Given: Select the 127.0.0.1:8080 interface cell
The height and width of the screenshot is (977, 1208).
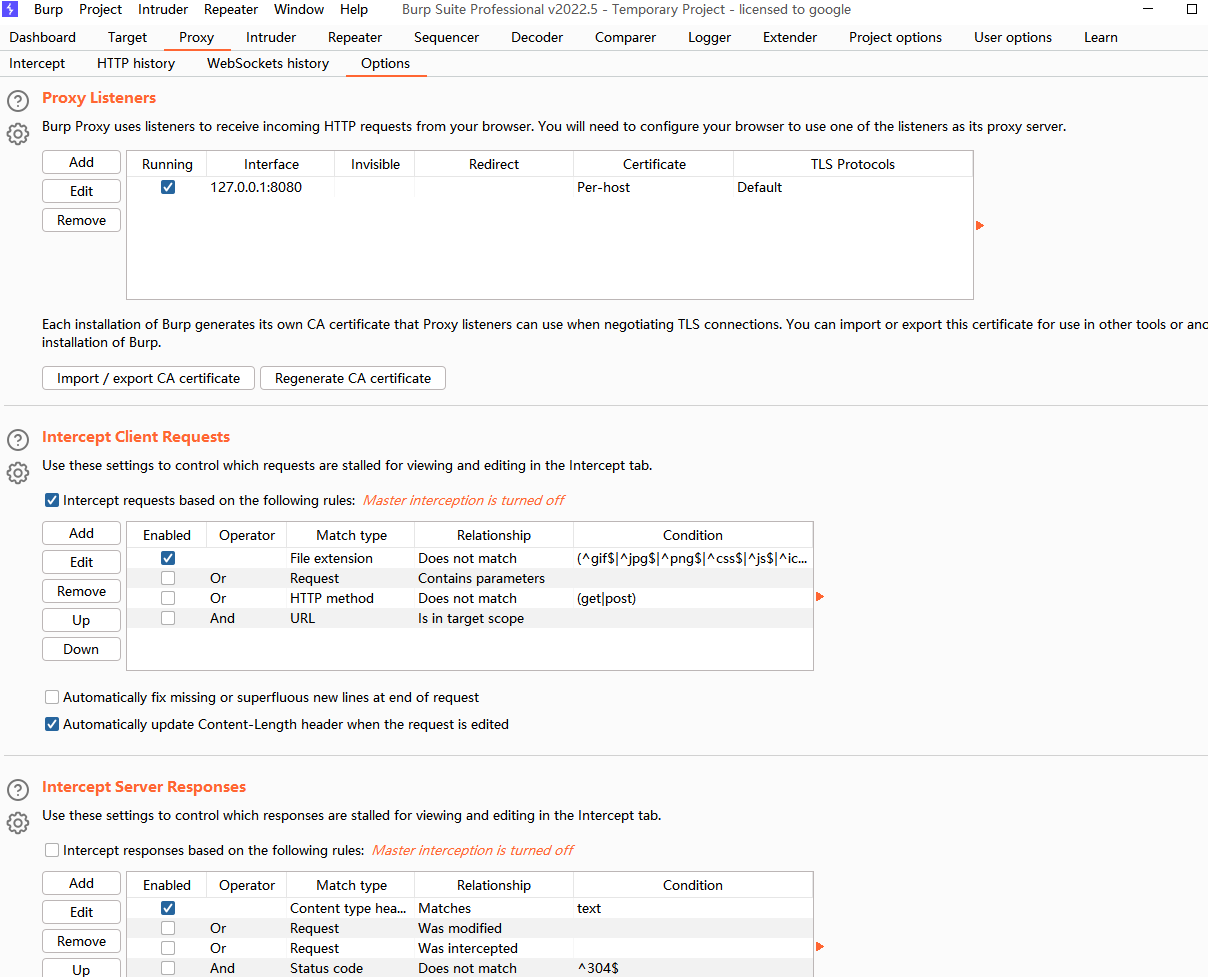Looking at the screenshot, I should 270,187.
